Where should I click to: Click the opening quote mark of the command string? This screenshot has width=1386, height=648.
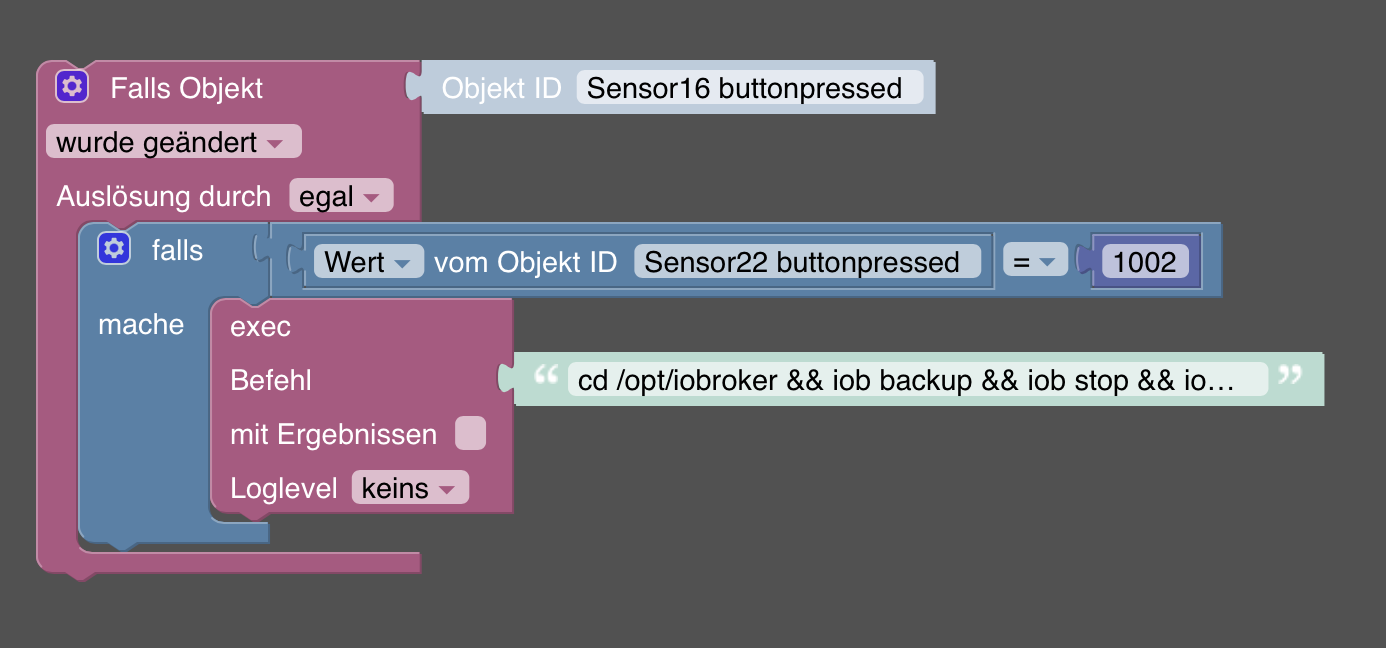point(545,378)
